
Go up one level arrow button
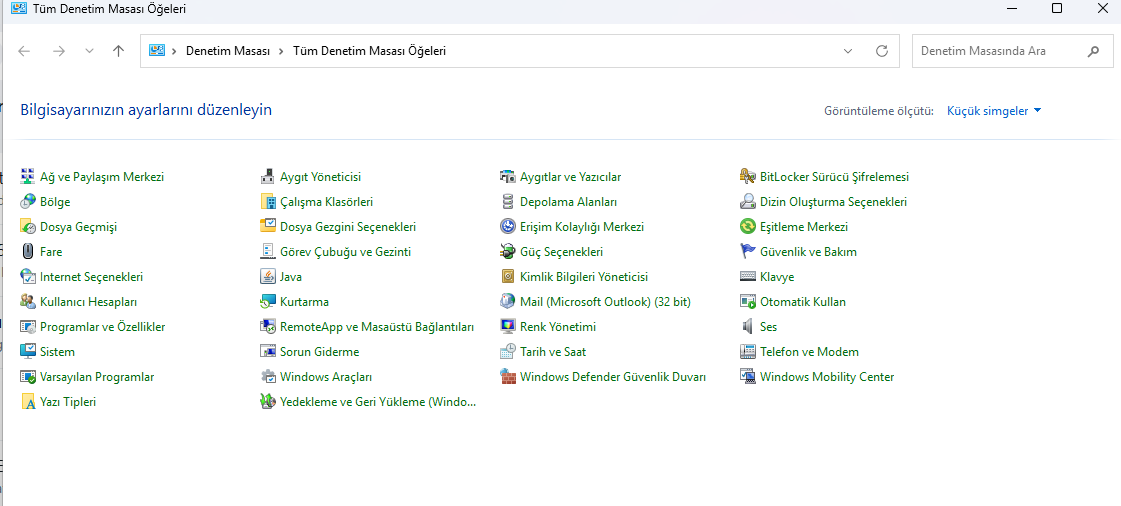[x=119, y=51]
